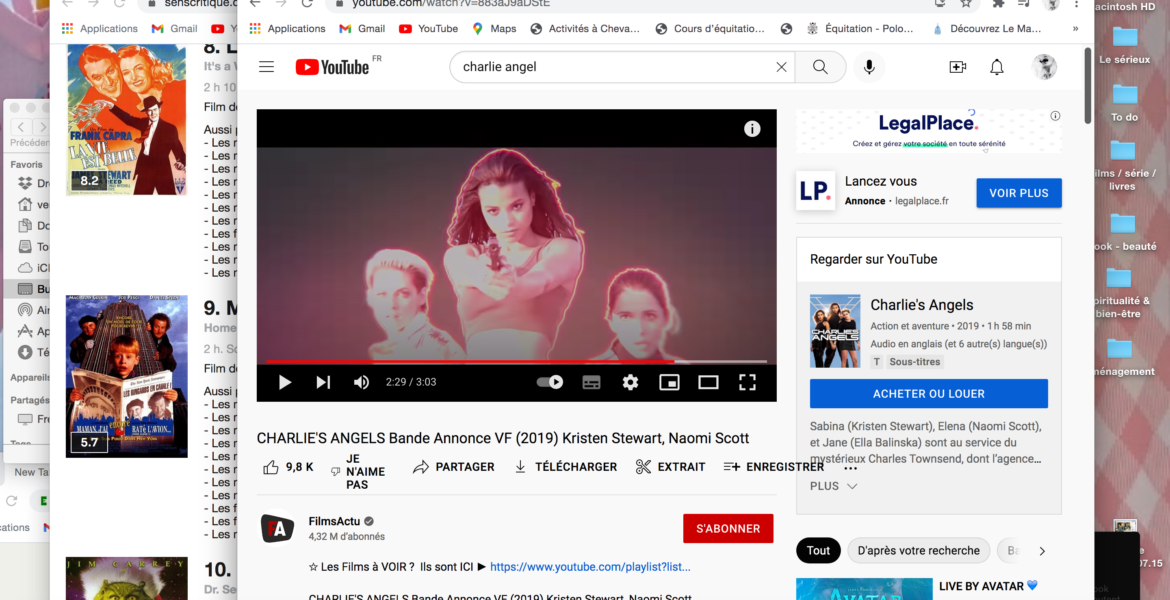Open the Charlie's Angels movie poster
The width and height of the screenshot is (1170, 600).
pos(835,331)
